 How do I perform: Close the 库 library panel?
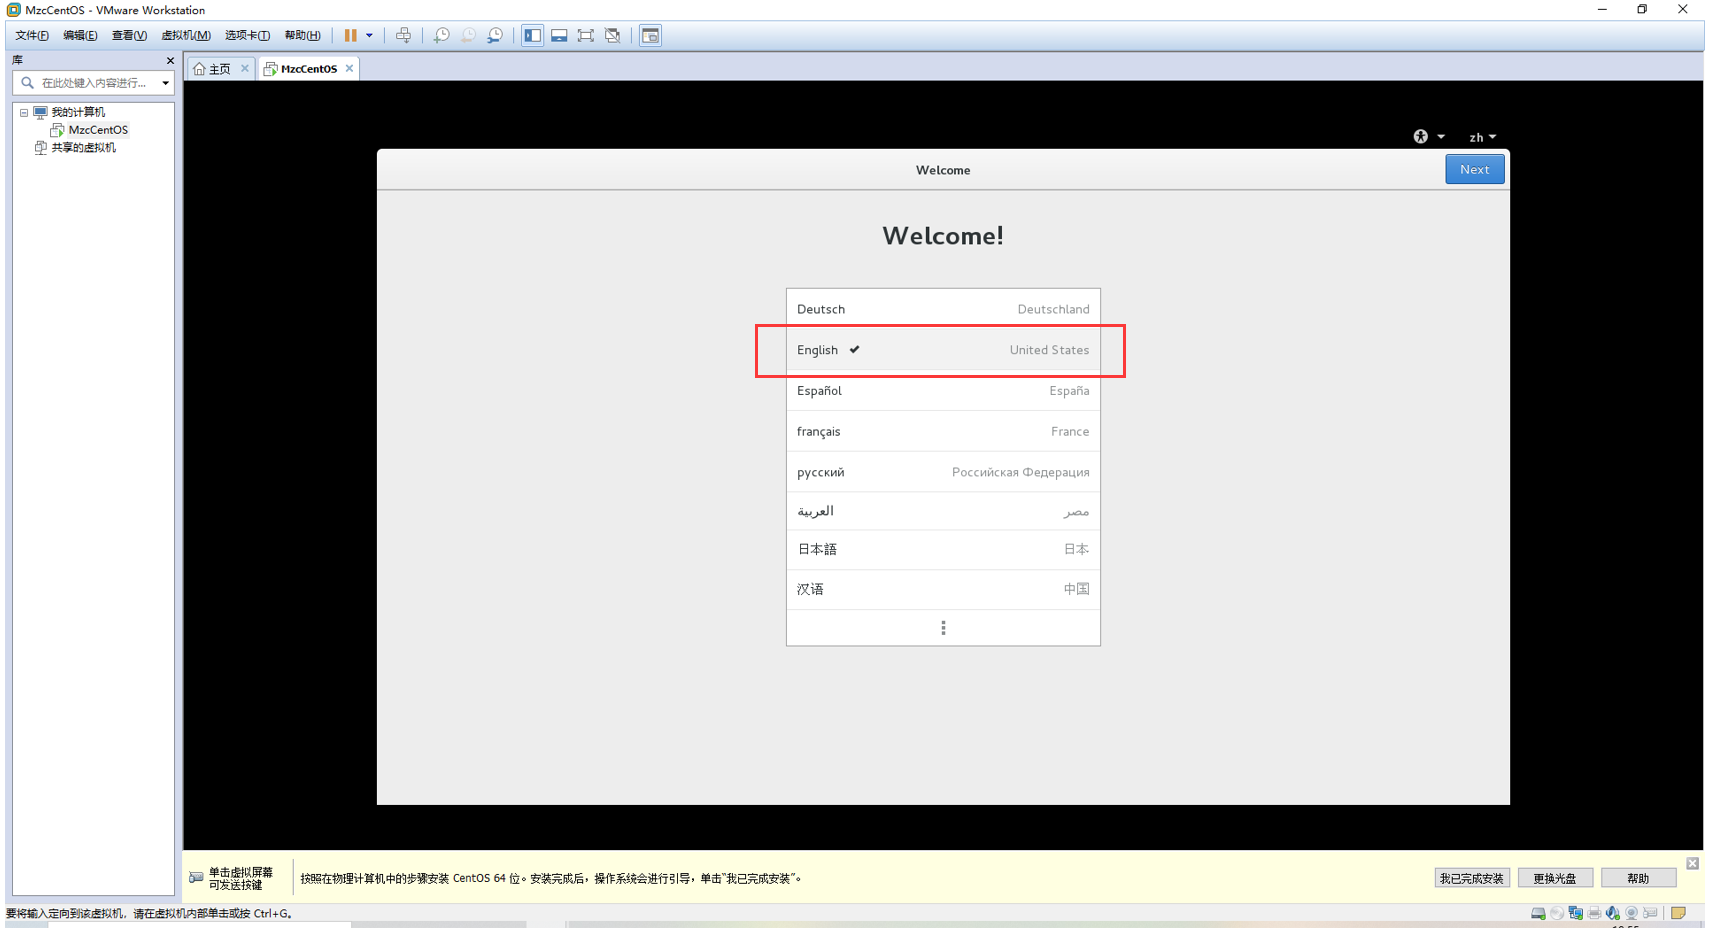[170, 61]
